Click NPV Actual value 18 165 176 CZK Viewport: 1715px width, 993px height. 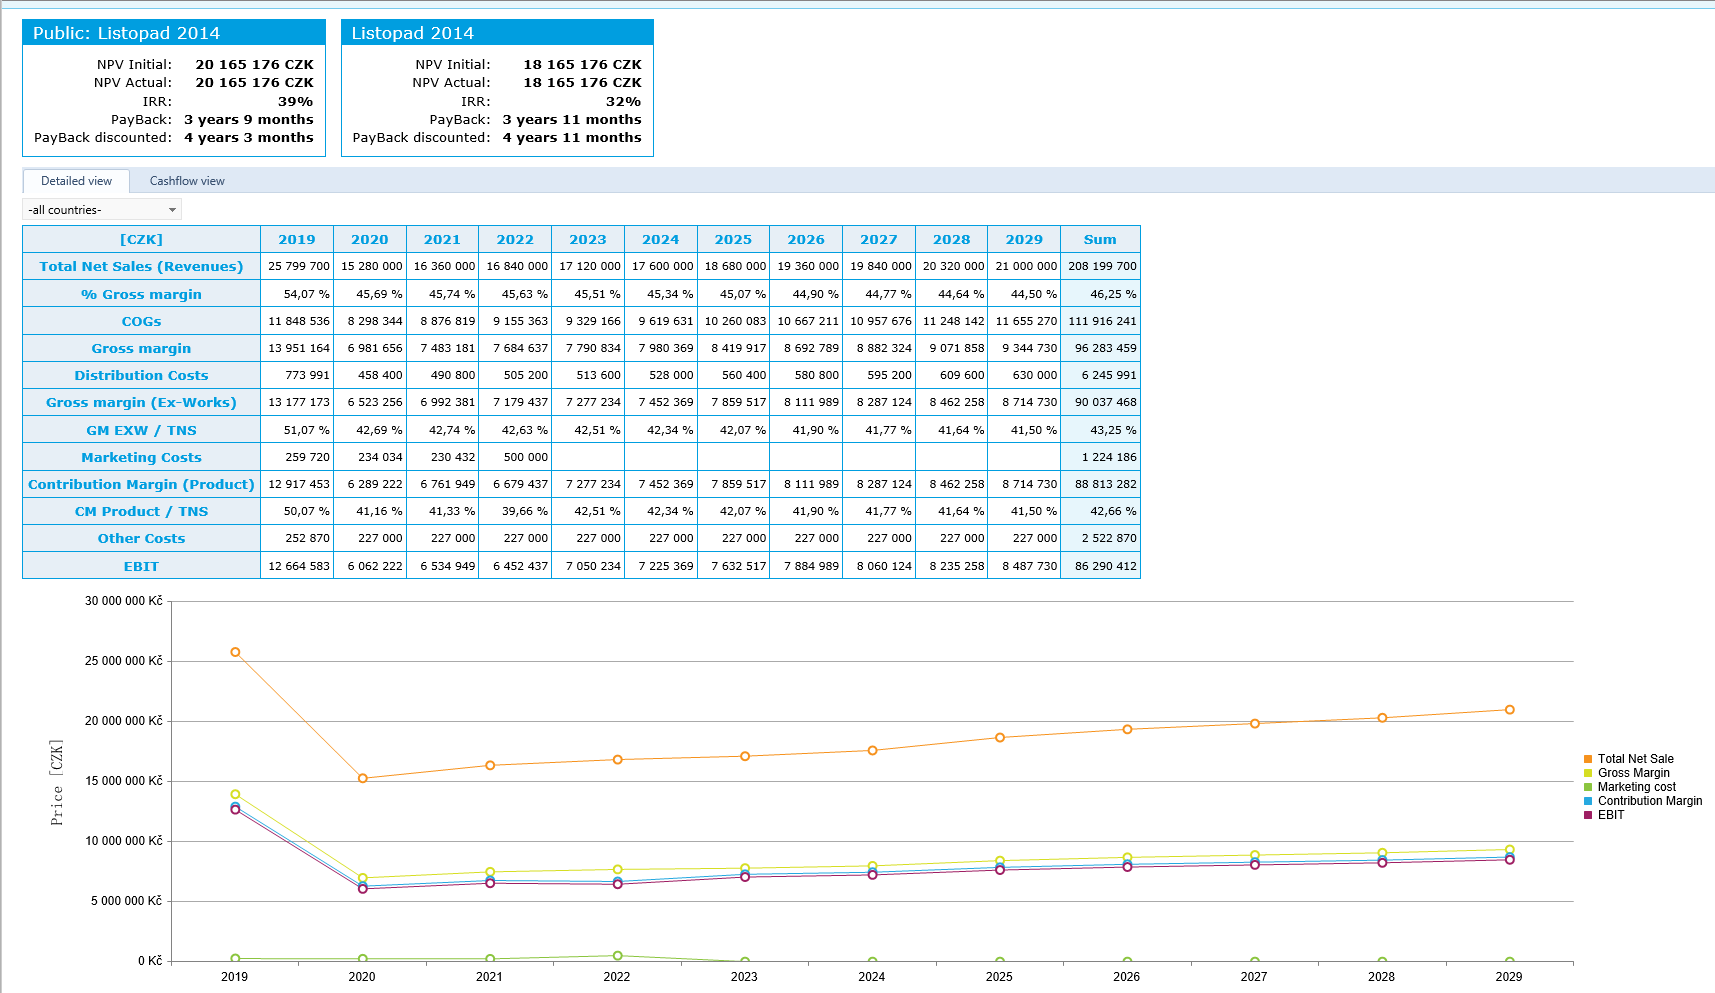pyautogui.click(x=582, y=82)
